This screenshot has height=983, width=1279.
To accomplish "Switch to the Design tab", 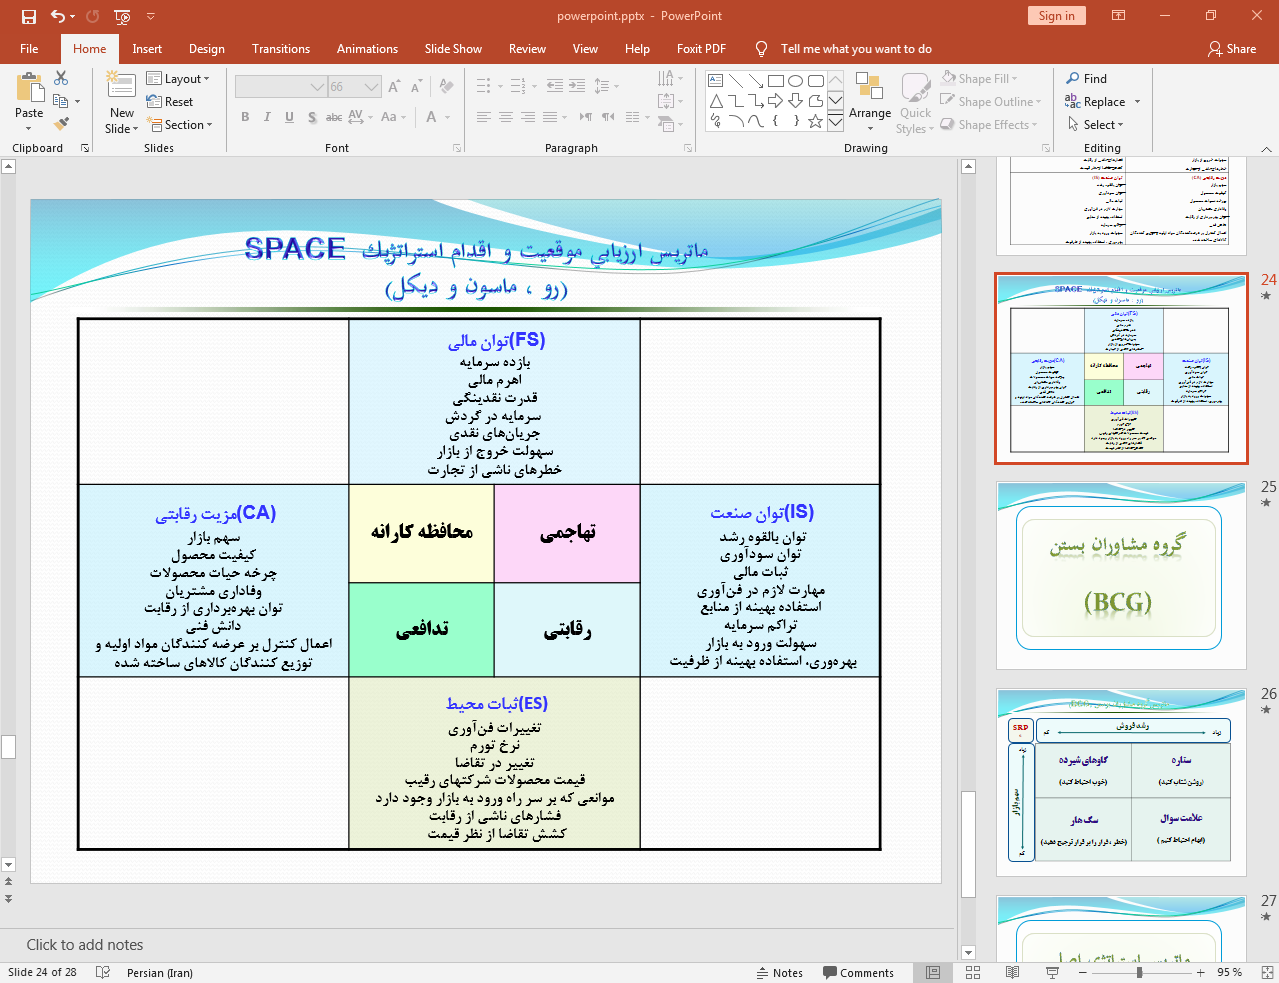I will (207, 48).
